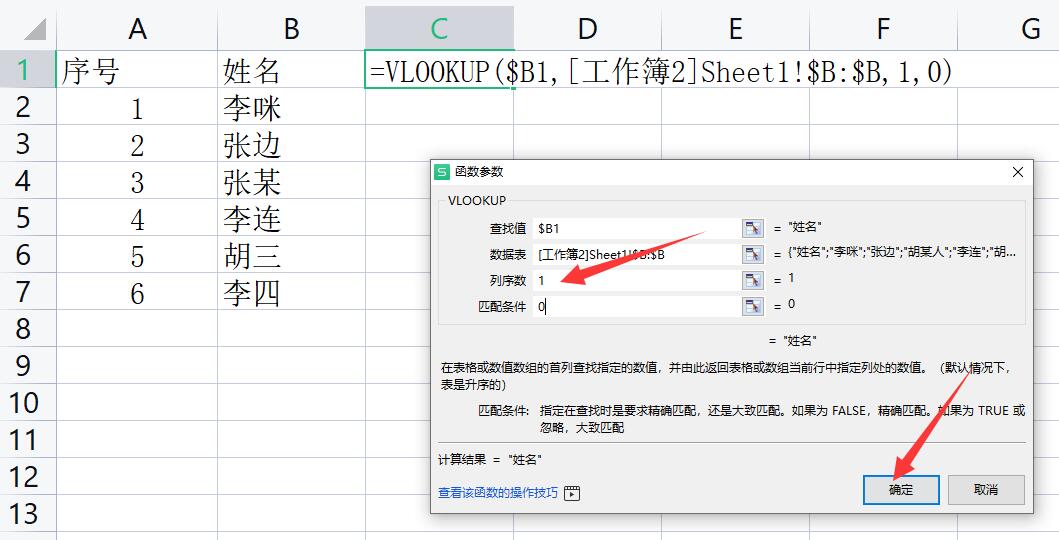Click the video icon beside the tips link
Viewport: 1059px width, 540px height.
572,493
